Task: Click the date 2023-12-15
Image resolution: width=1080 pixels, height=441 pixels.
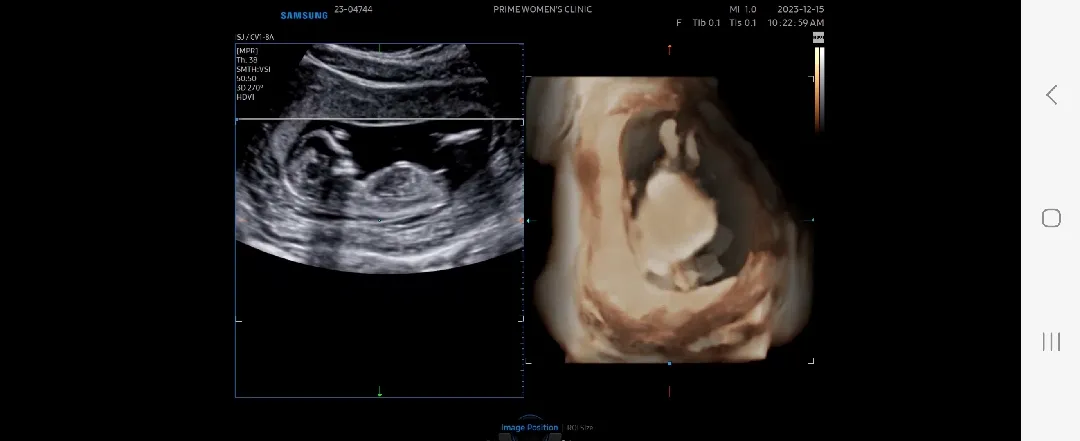Action: 800,10
